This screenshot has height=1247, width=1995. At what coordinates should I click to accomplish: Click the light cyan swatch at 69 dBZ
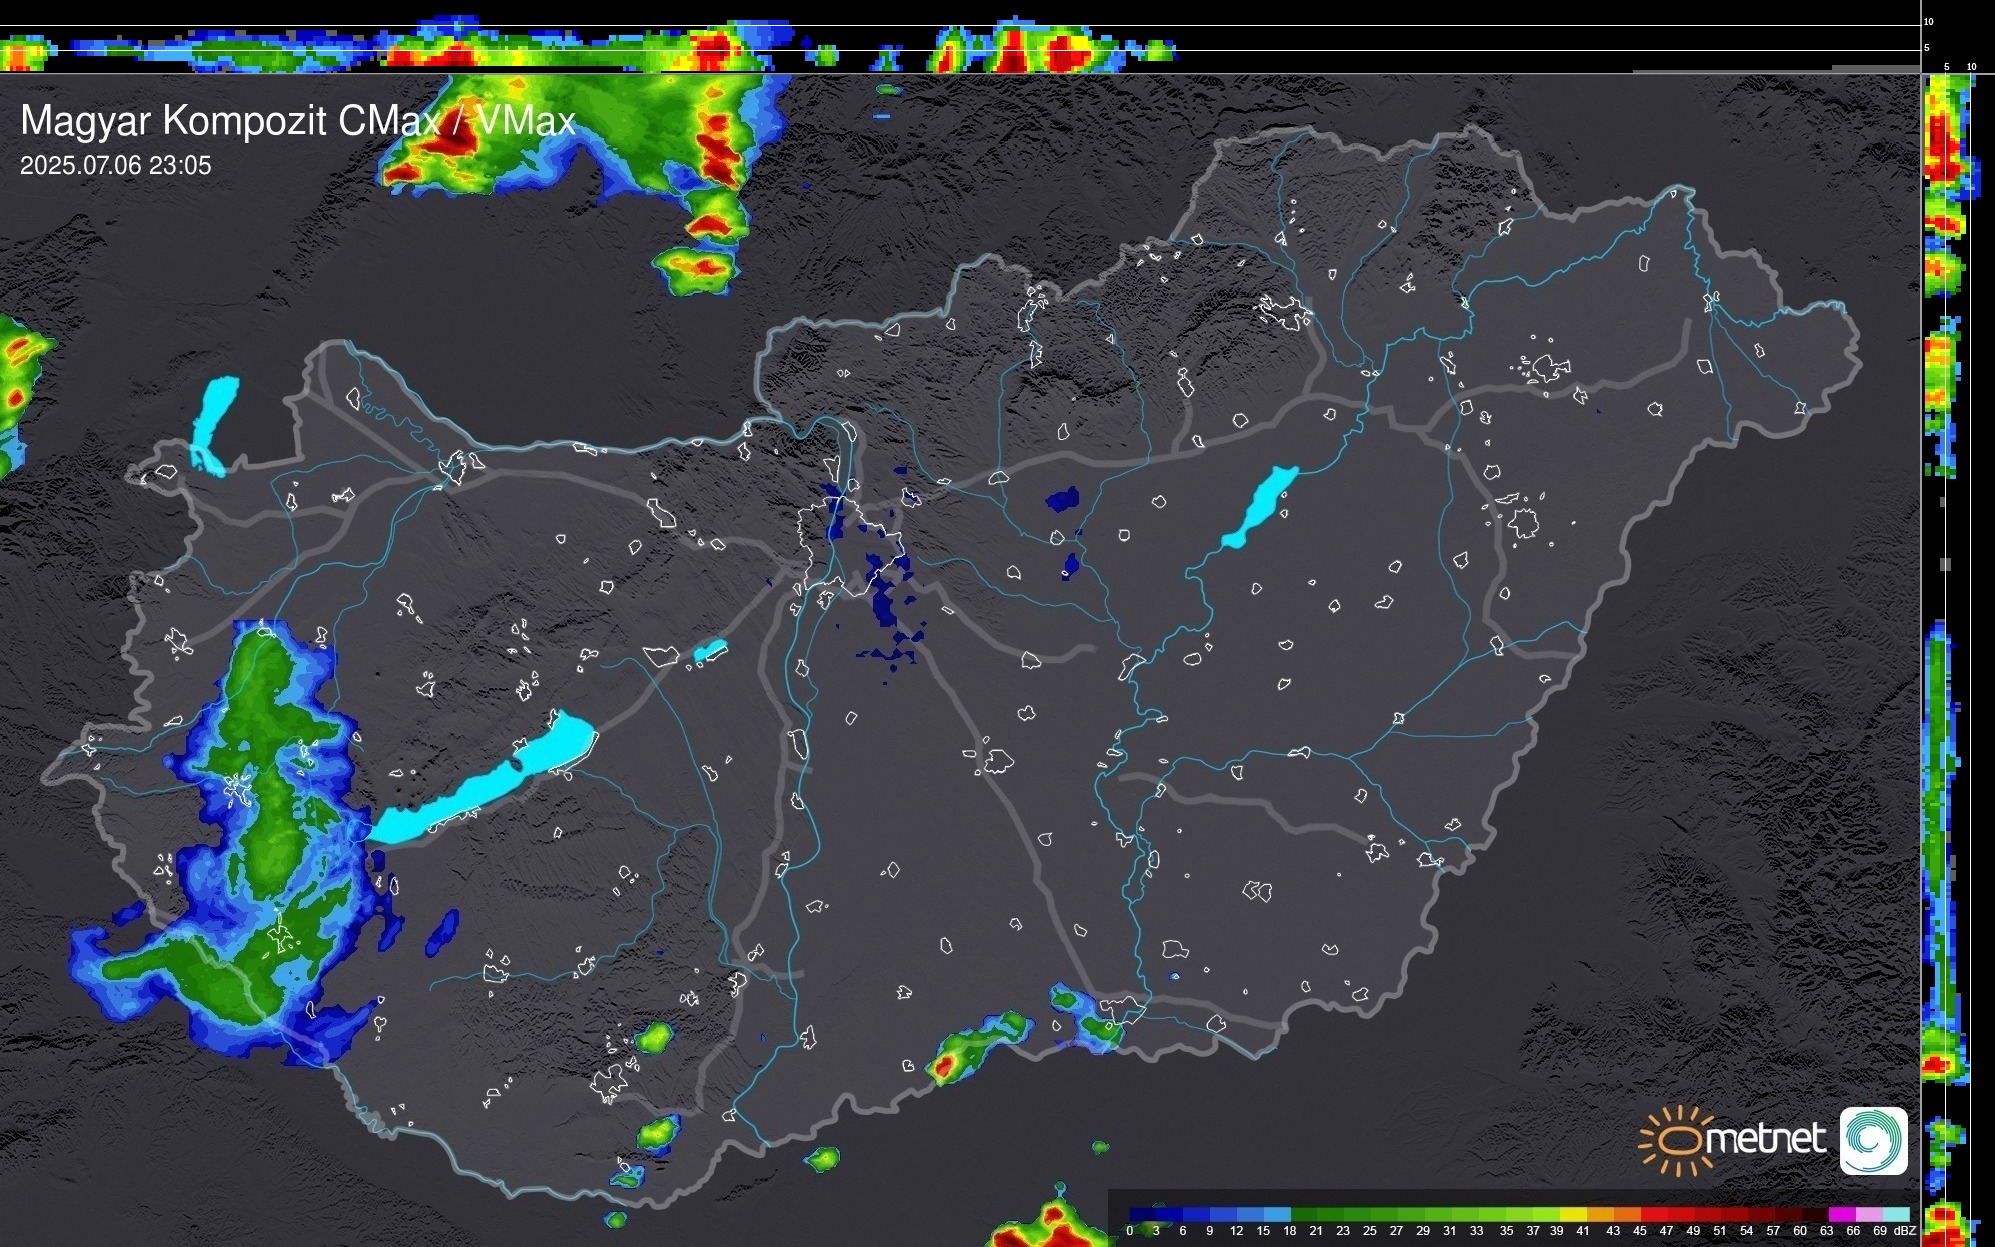coord(1894,1215)
